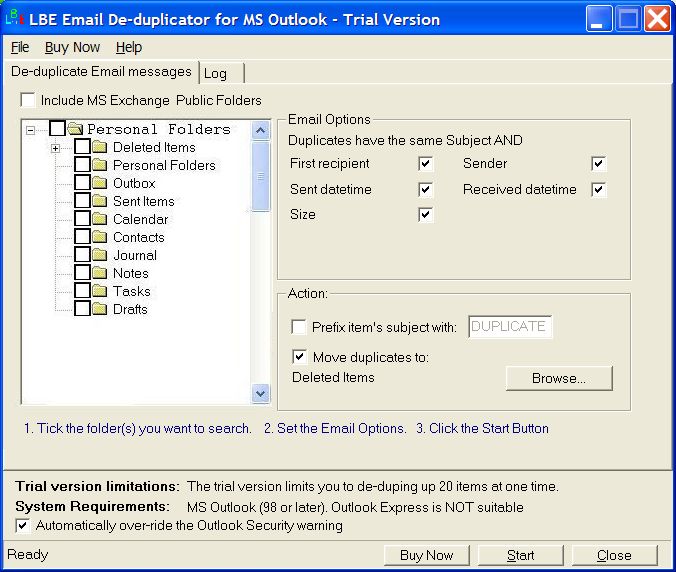676x572 pixels.
Task: Tick Include MS Exchange Public Folders checkbox
Action: (x=28, y=100)
